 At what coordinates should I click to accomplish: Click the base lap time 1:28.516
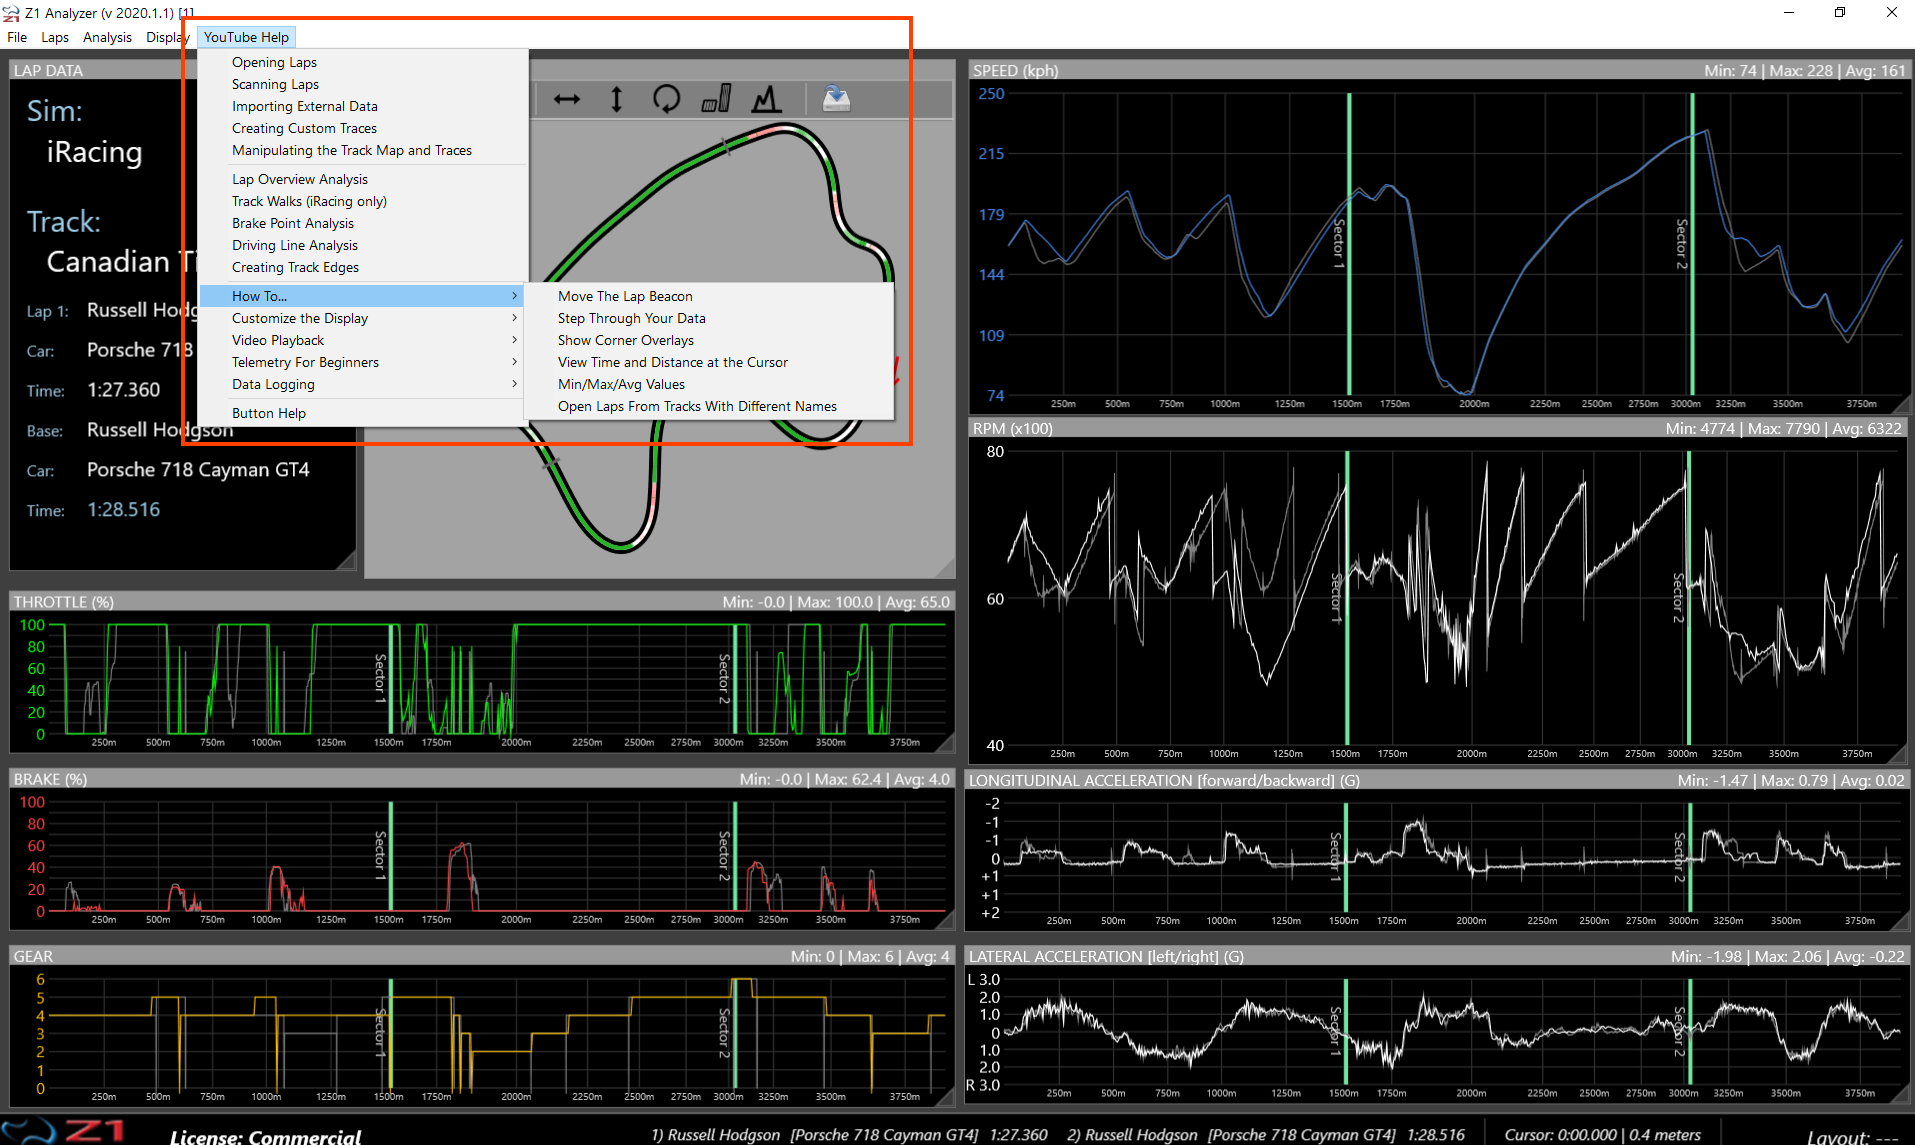pyautogui.click(x=123, y=510)
